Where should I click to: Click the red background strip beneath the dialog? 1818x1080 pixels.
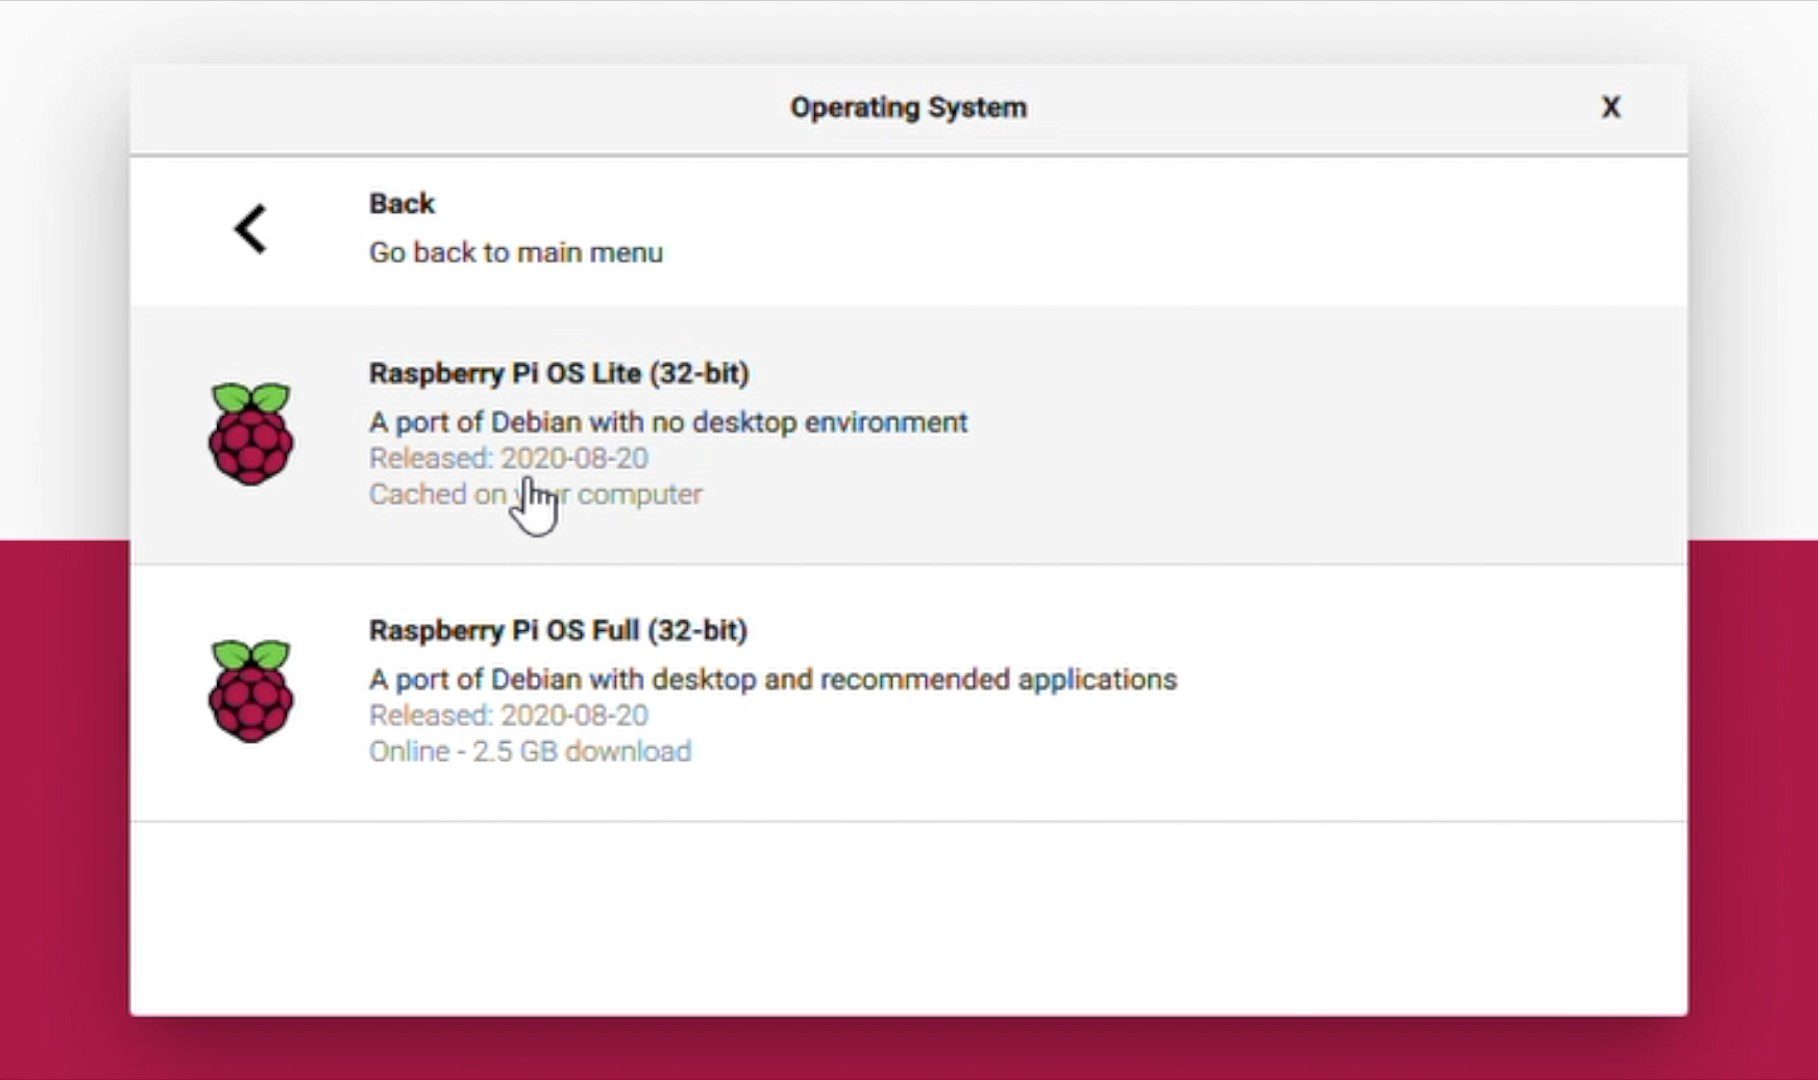coord(908,1050)
